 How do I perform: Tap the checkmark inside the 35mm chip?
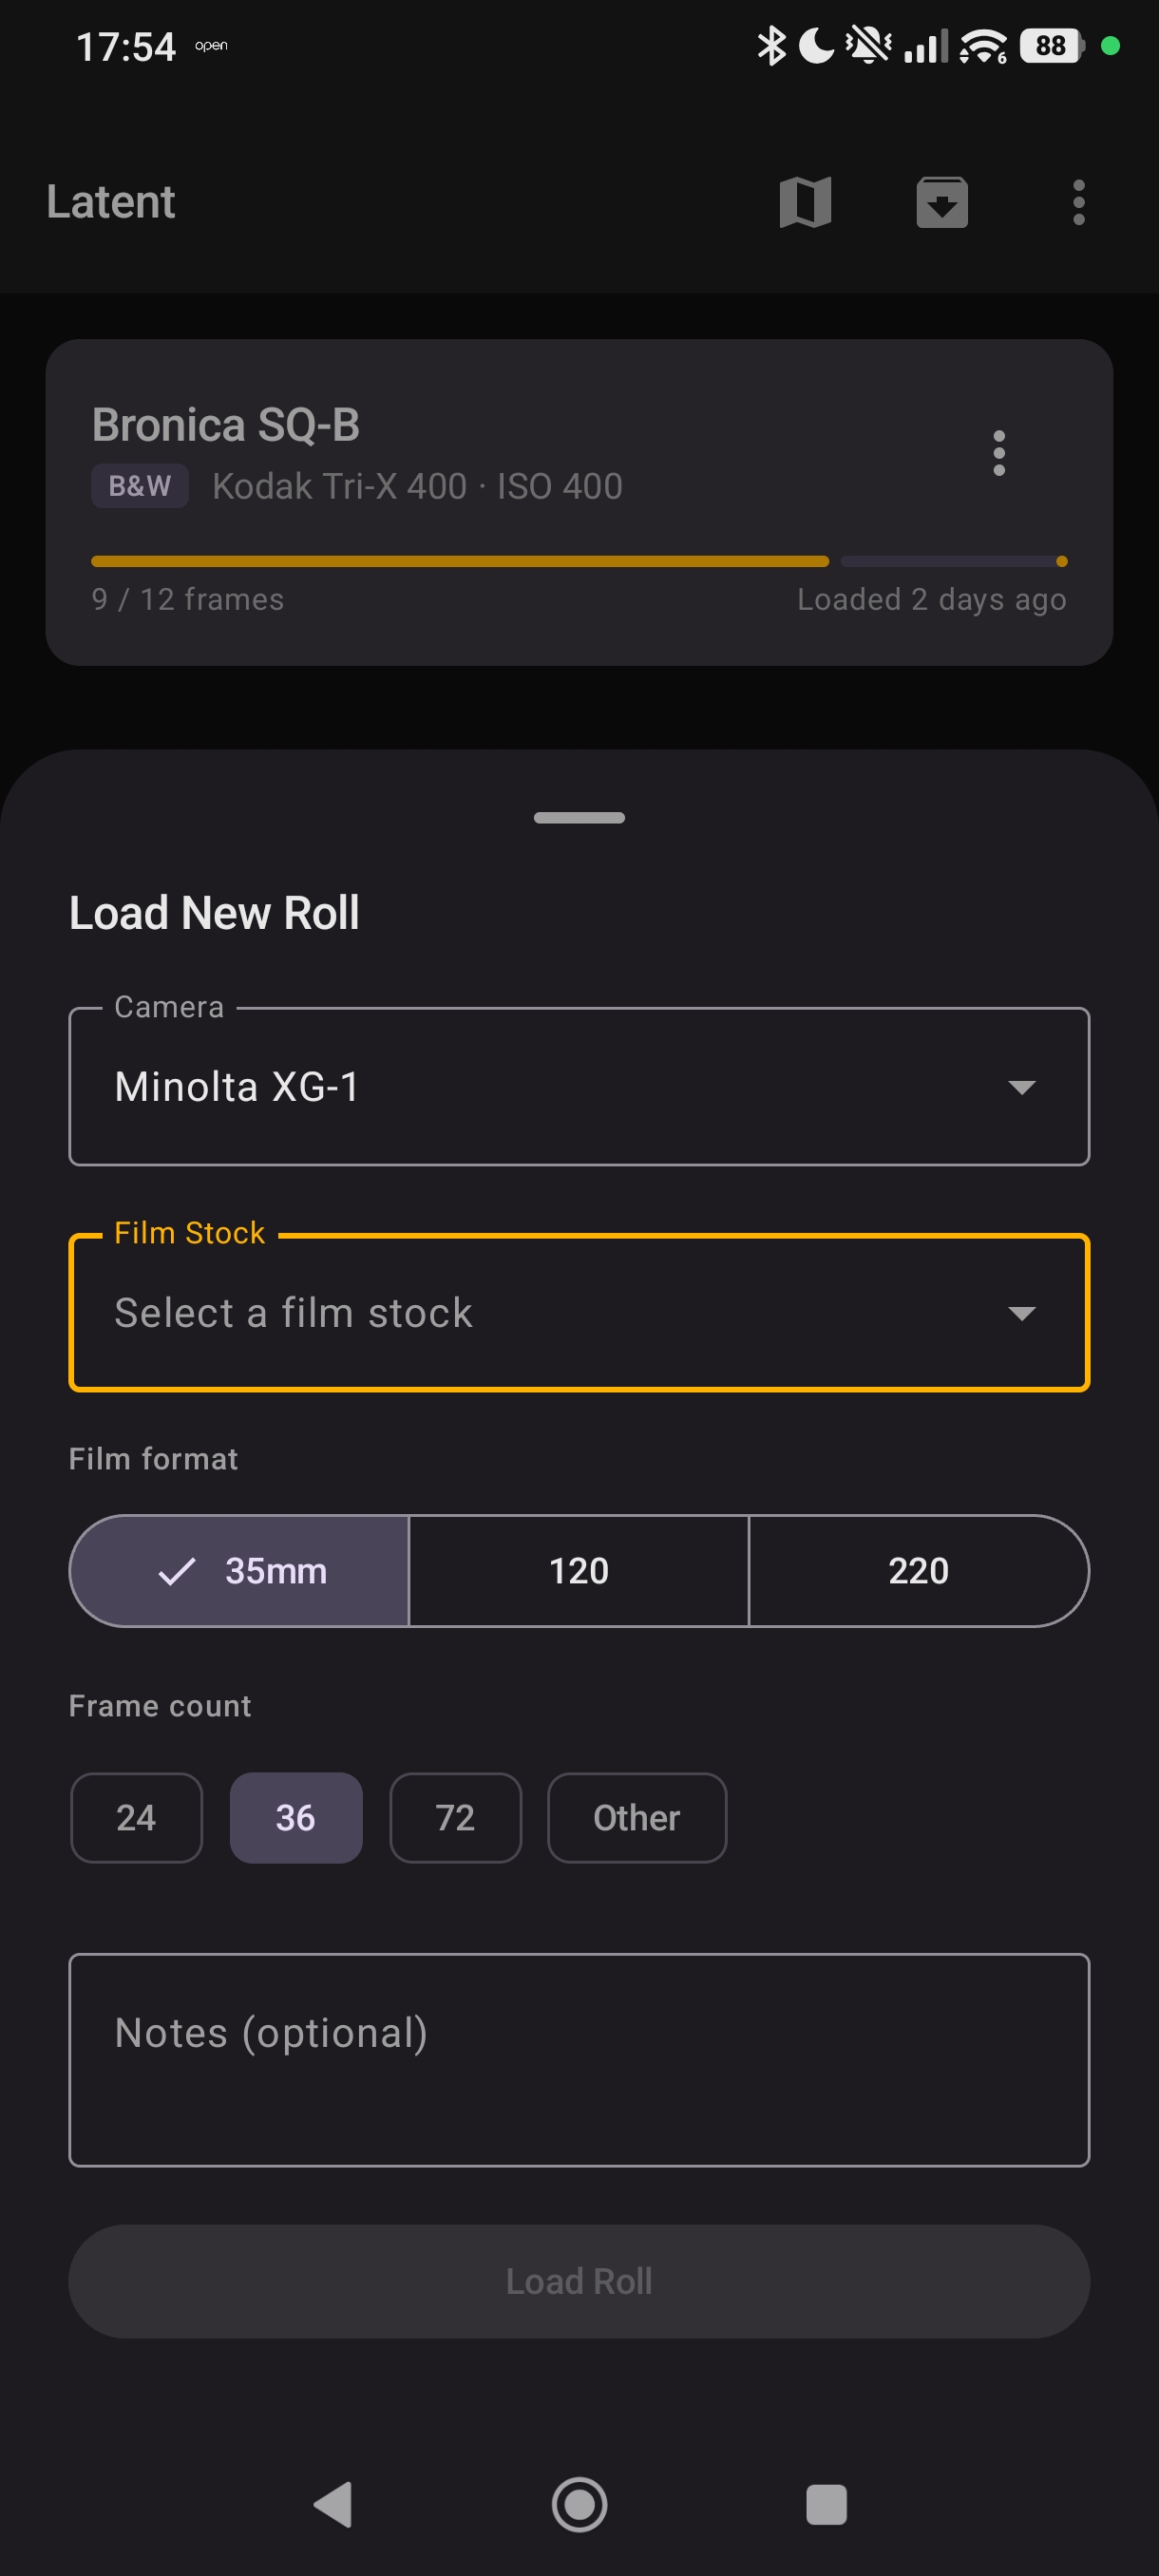(177, 1570)
